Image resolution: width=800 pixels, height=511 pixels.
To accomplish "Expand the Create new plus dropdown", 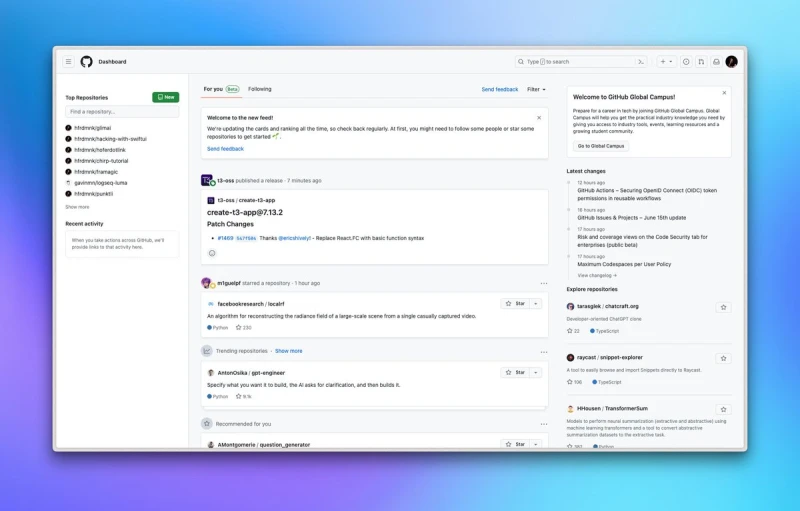I will click(666, 61).
